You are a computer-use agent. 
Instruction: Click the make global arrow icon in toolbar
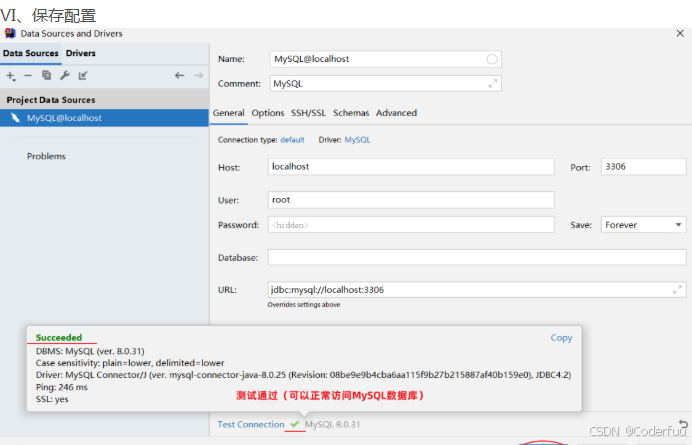[83, 75]
